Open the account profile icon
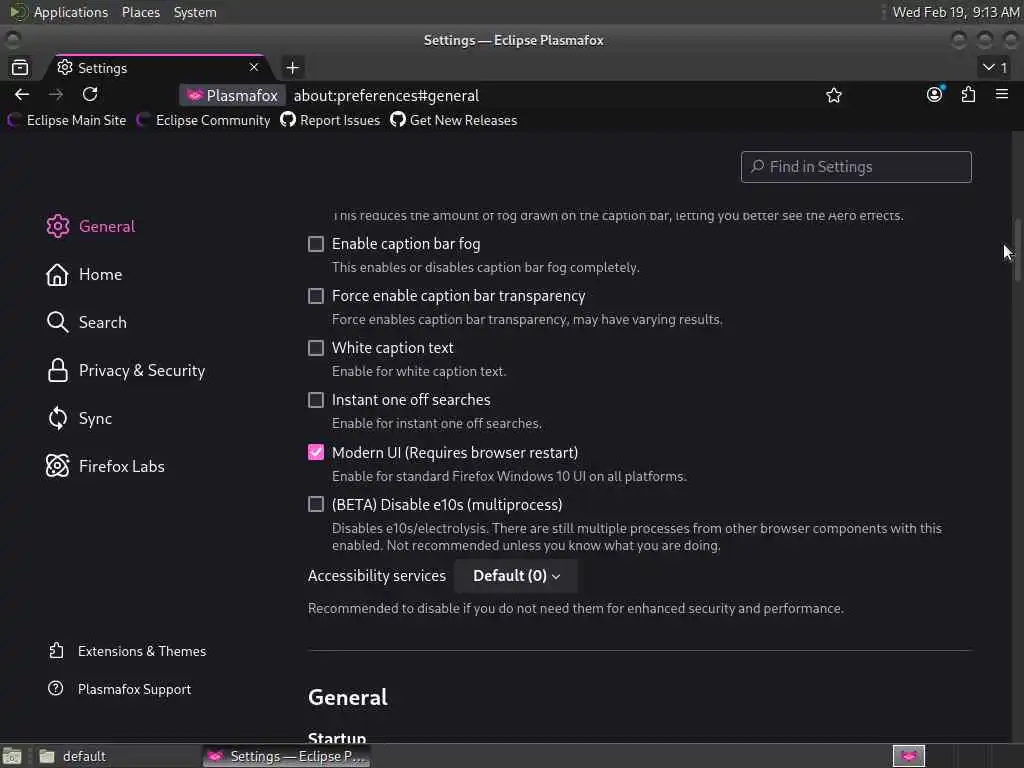This screenshot has width=1024, height=768. point(934,94)
